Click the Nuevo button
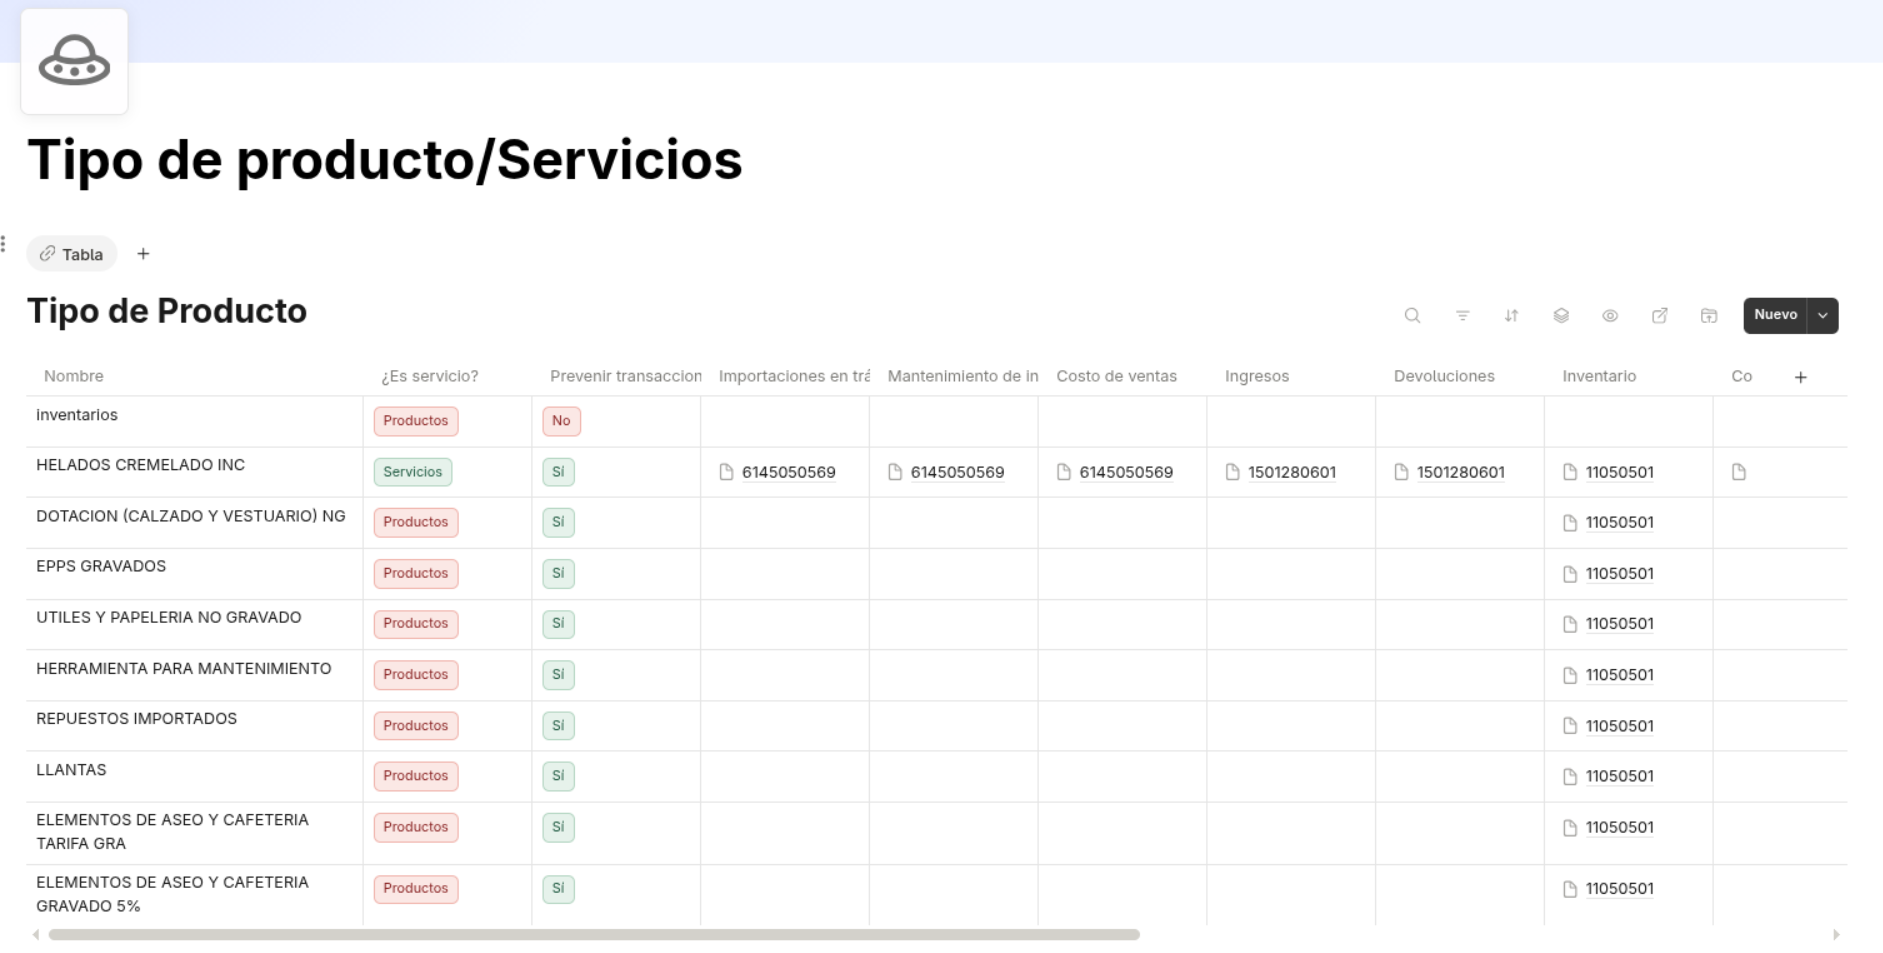This screenshot has height=953, width=1883. pos(1775,315)
